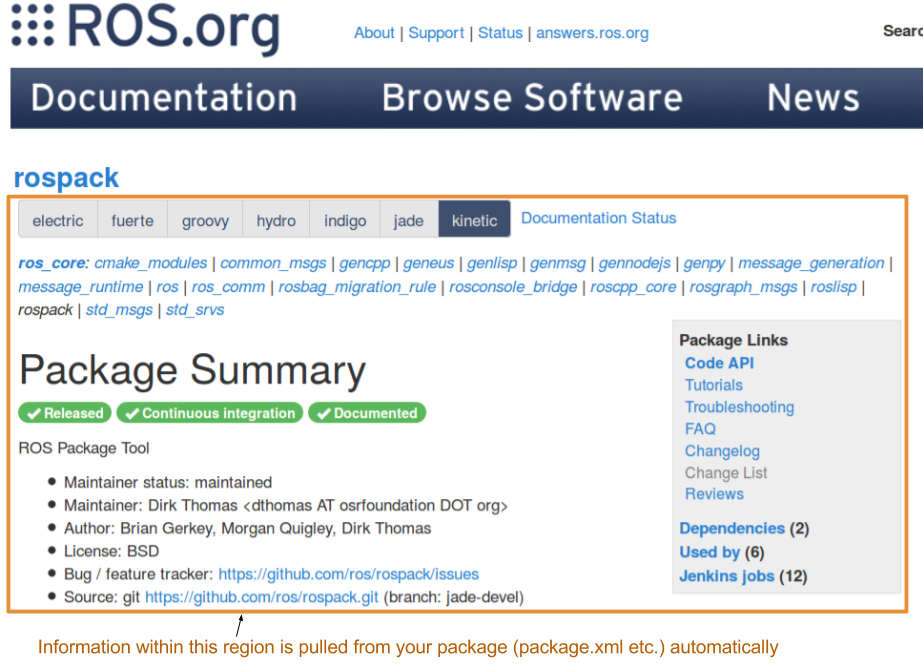Image resolution: width=923 pixels, height=668 pixels.
Task: Open the rospack GitHub issues link
Action: [348, 574]
